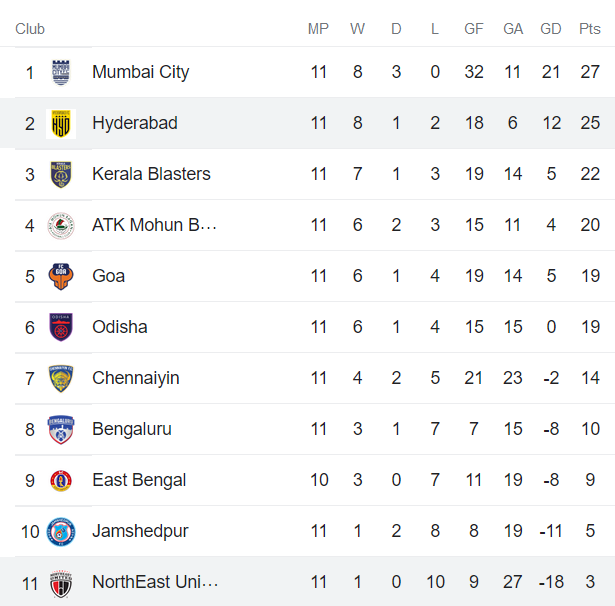Screen dimensions: 615x606
Task: Click the Jamshedpur club crest
Action: [x=62, y=531]
